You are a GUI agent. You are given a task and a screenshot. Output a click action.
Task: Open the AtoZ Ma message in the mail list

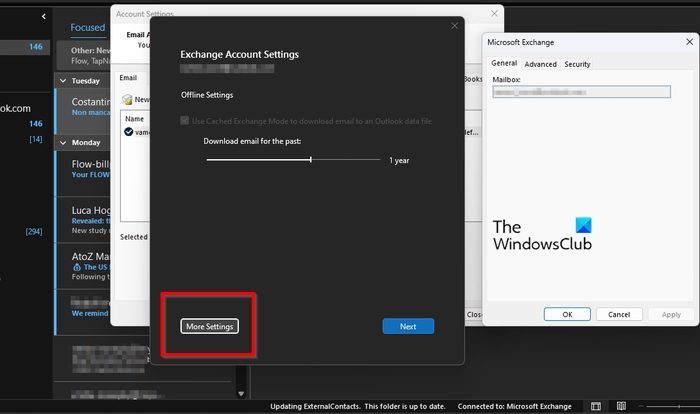point(83,266)
